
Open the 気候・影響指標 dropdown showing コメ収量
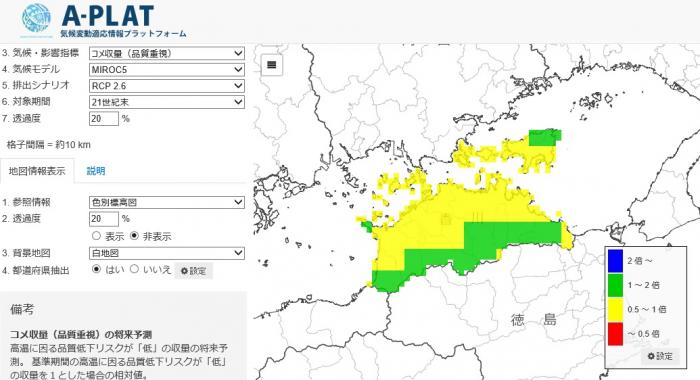coord(167,53)
